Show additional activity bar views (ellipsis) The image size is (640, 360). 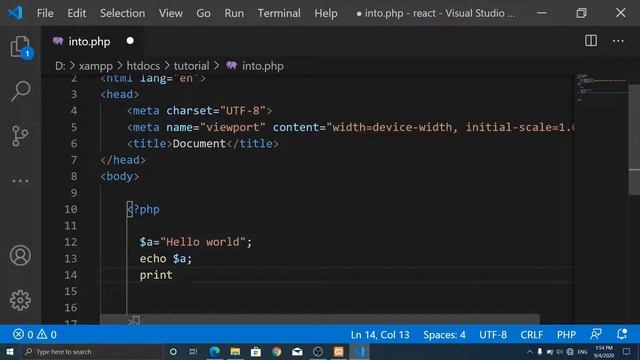[x=20, y=180]
